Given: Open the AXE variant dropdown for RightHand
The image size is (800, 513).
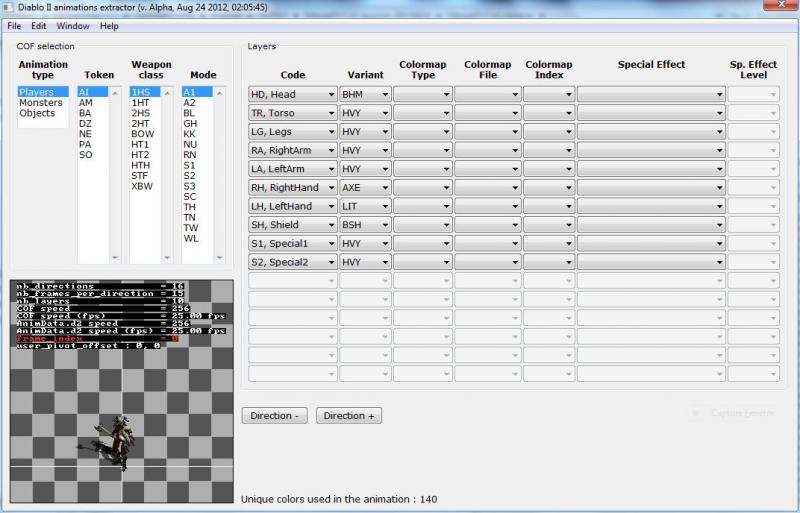Looking at the screenshot, I should (365, 187).
